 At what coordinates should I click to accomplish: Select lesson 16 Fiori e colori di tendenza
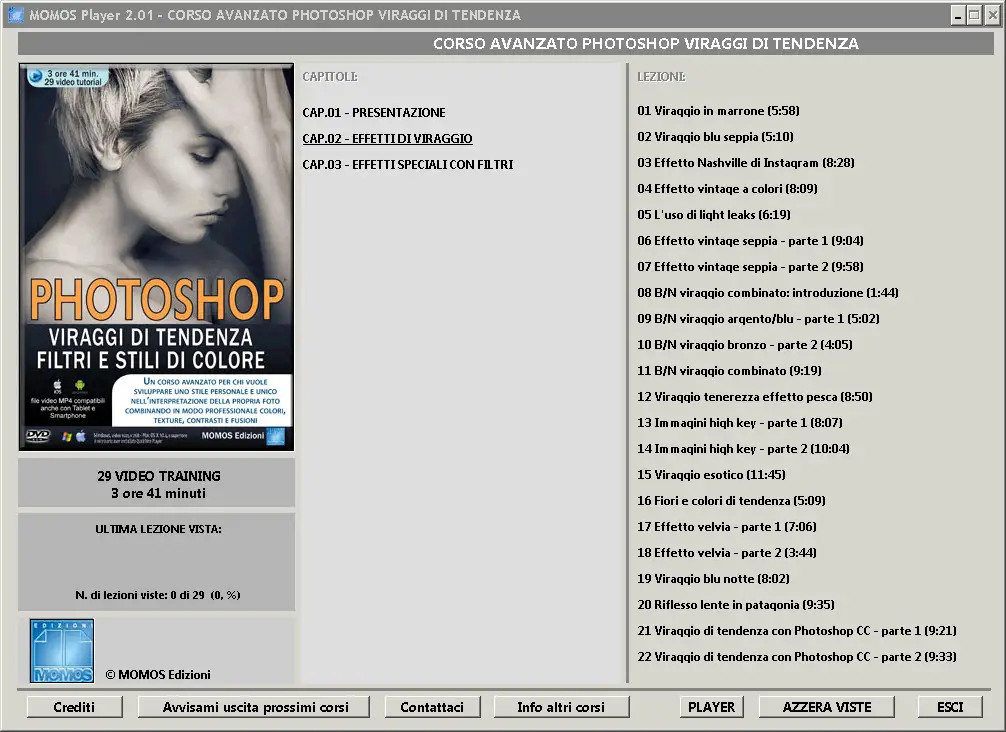731,500
